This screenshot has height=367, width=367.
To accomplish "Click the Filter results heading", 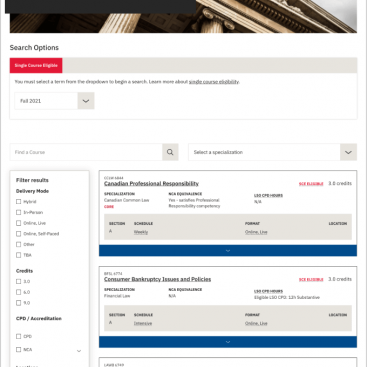I will tap(32, 180).
